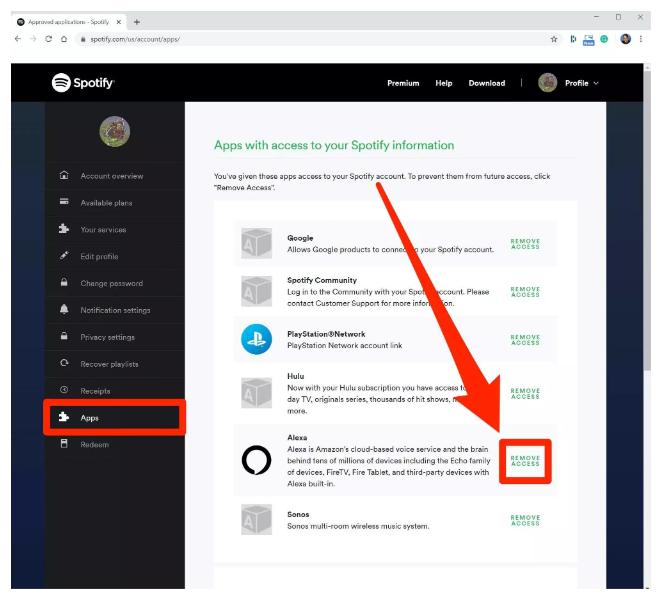The image size is (658, 600).
Task: Click the Apps puzzle piece icon
Action: click(64, 417)
